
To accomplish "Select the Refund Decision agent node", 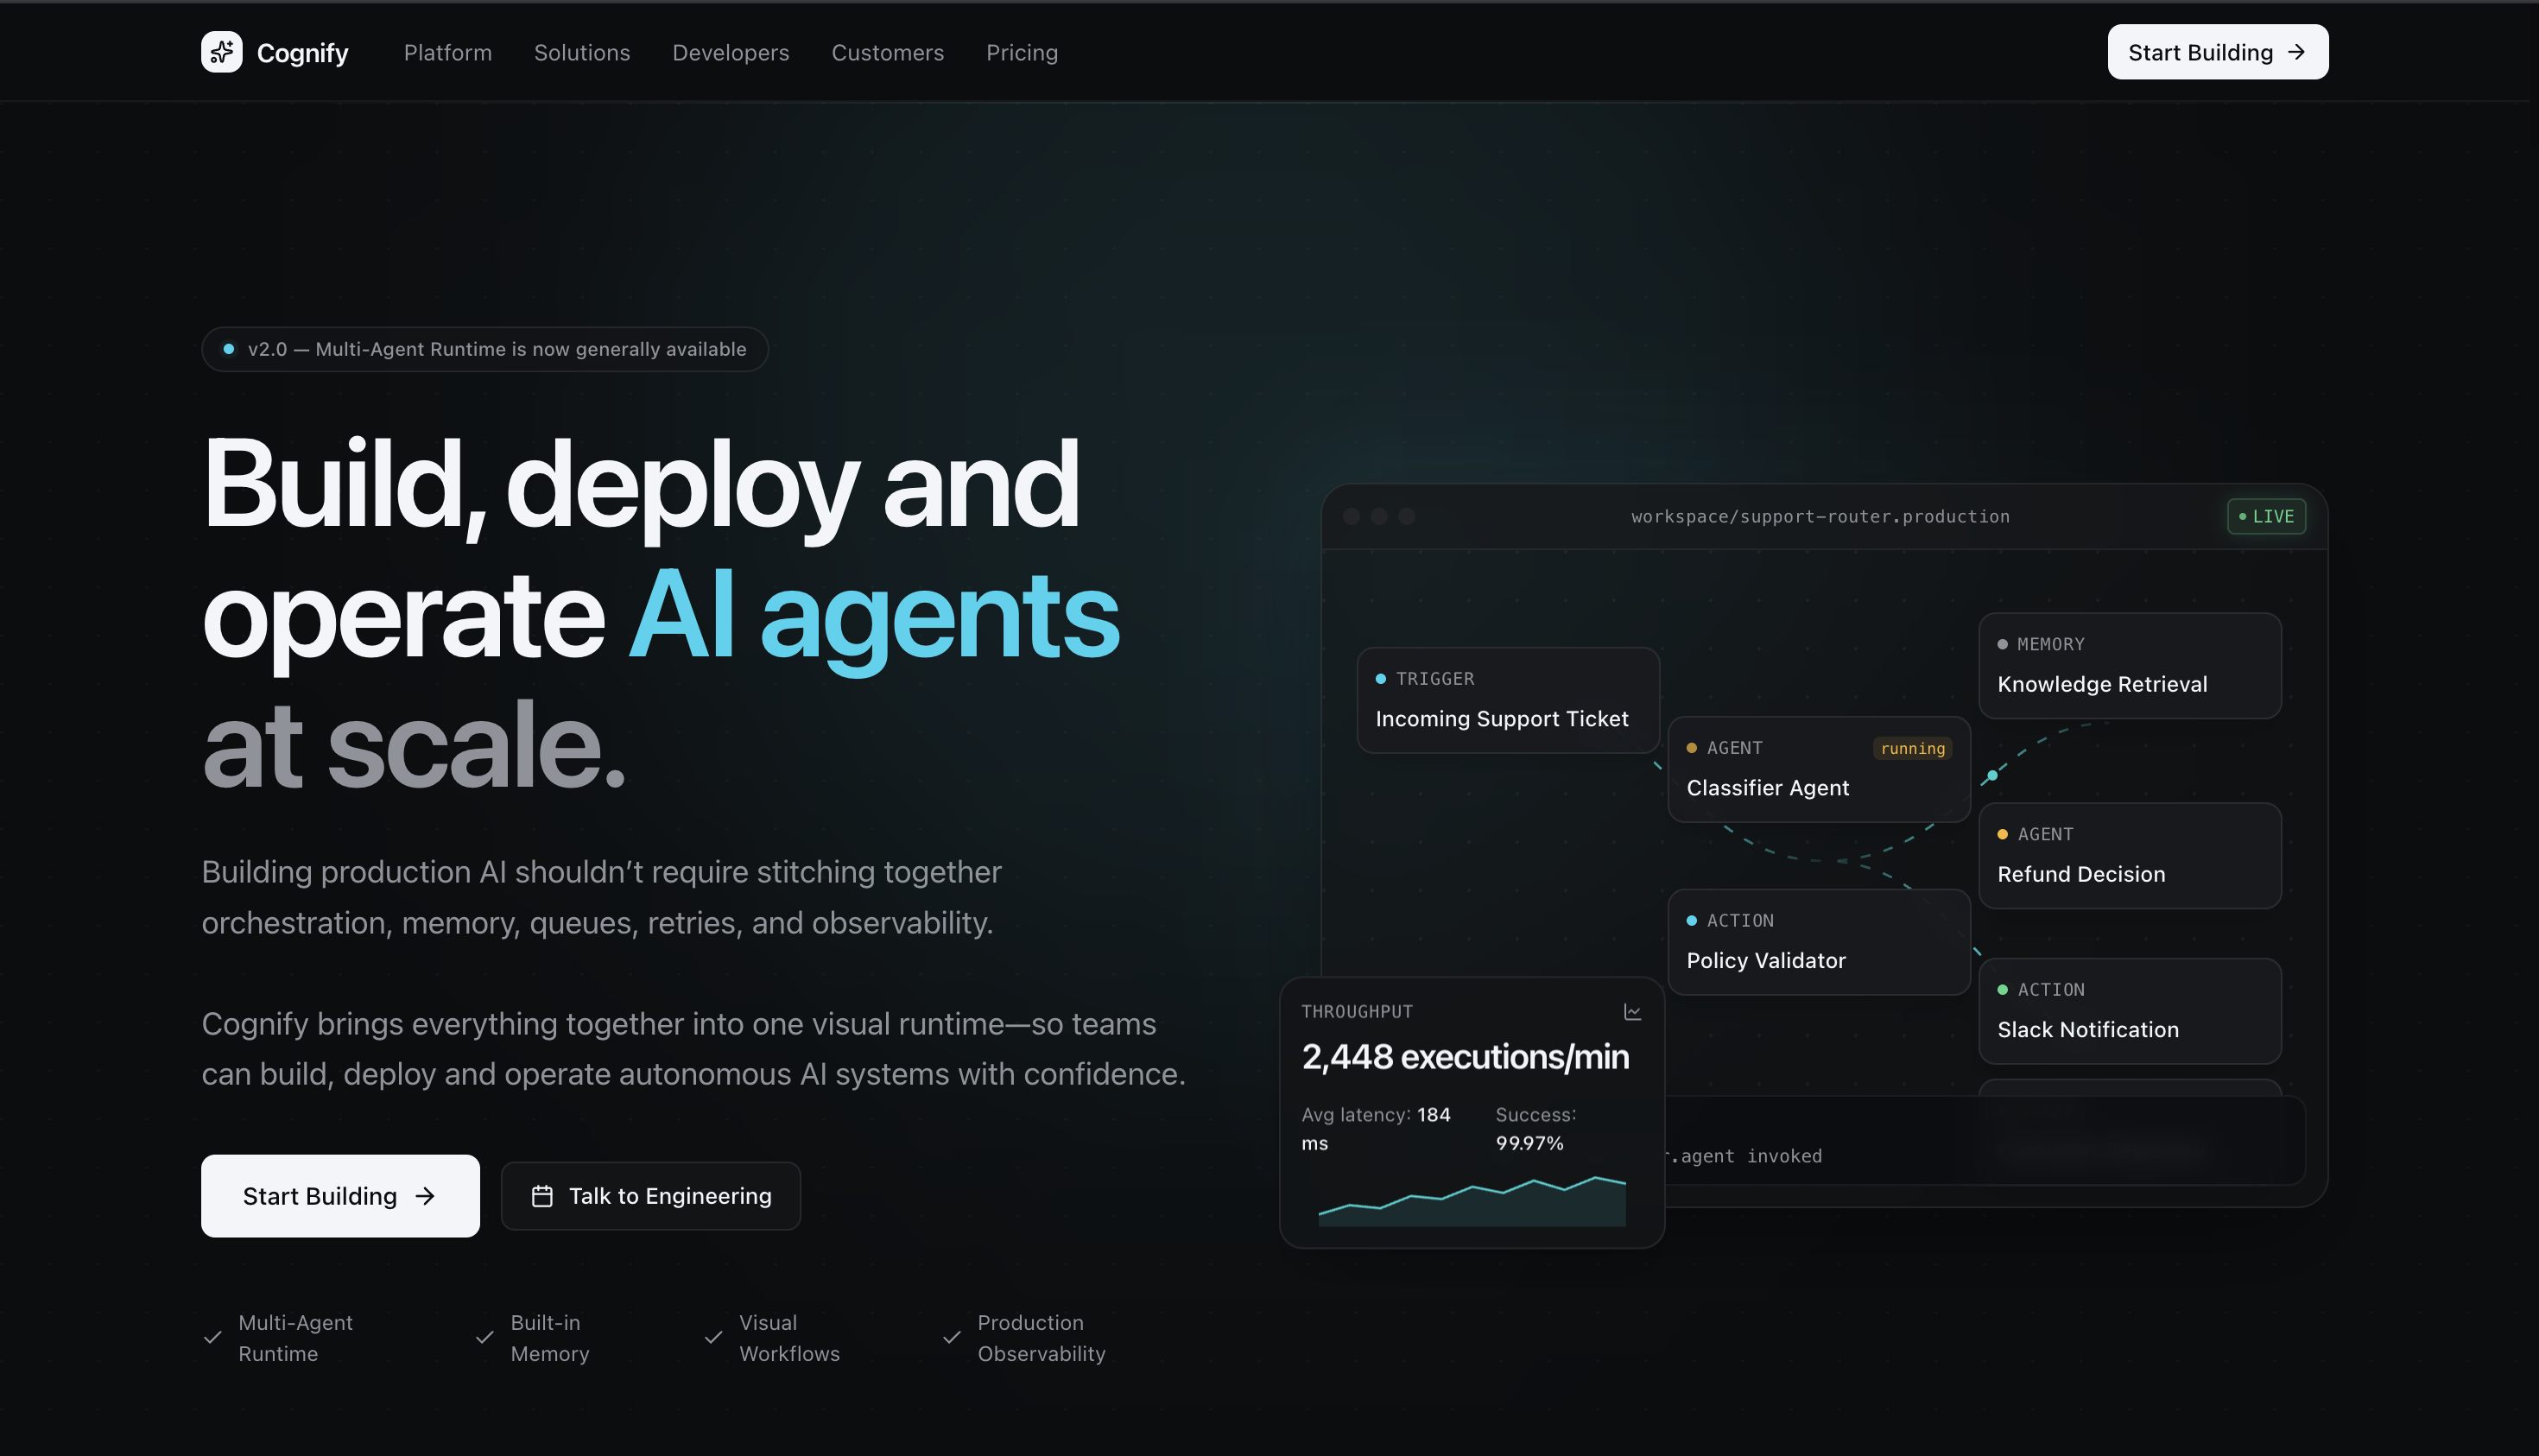I will pyautogui.click(x=2129, y=855).
